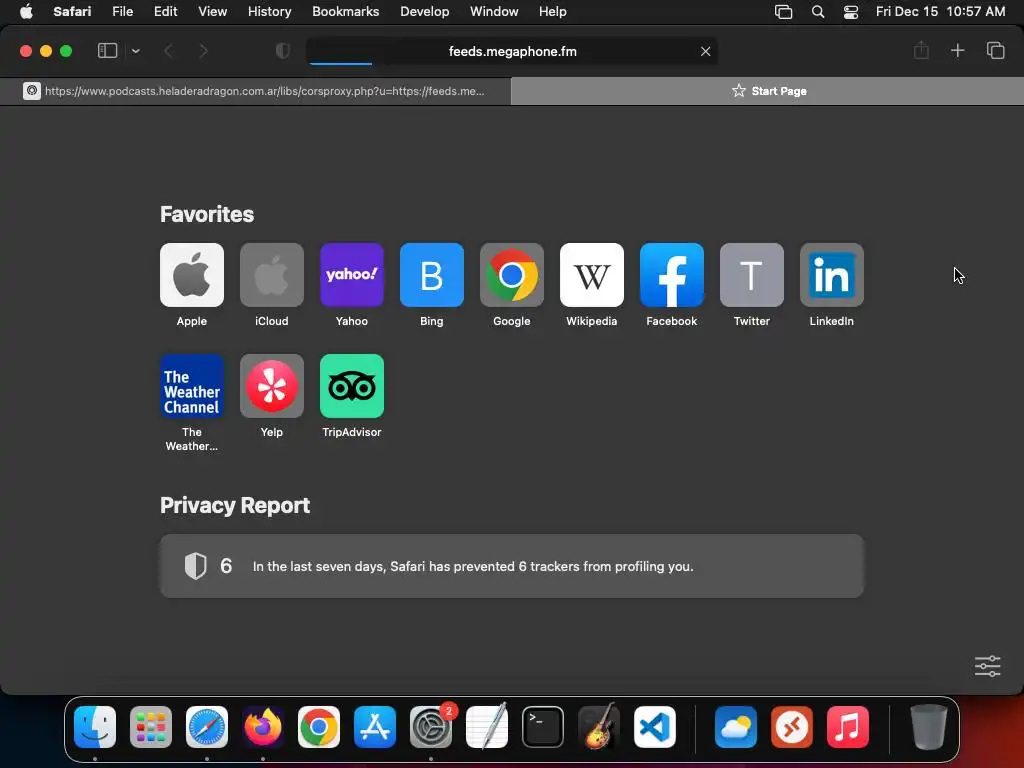Open the TripAdvisor favorite
1024x768 pixels.
click(x=351, y=396)
